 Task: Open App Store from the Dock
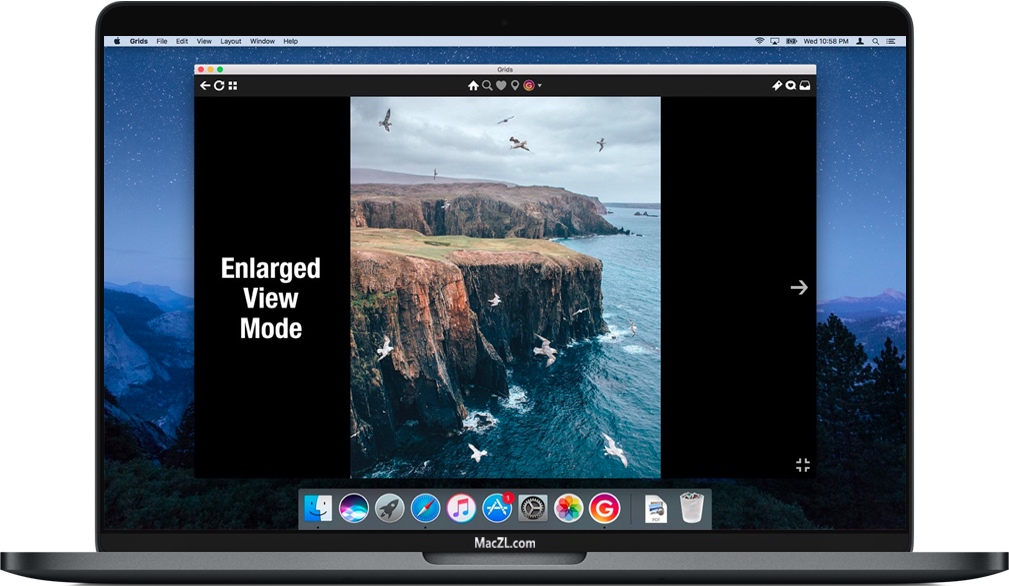point(497,508)
